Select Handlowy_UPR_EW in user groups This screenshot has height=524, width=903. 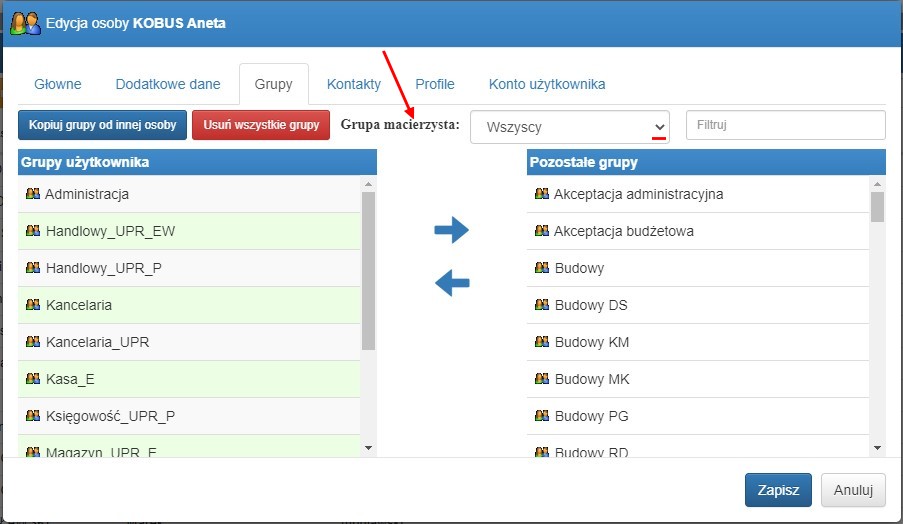[189, 231]
